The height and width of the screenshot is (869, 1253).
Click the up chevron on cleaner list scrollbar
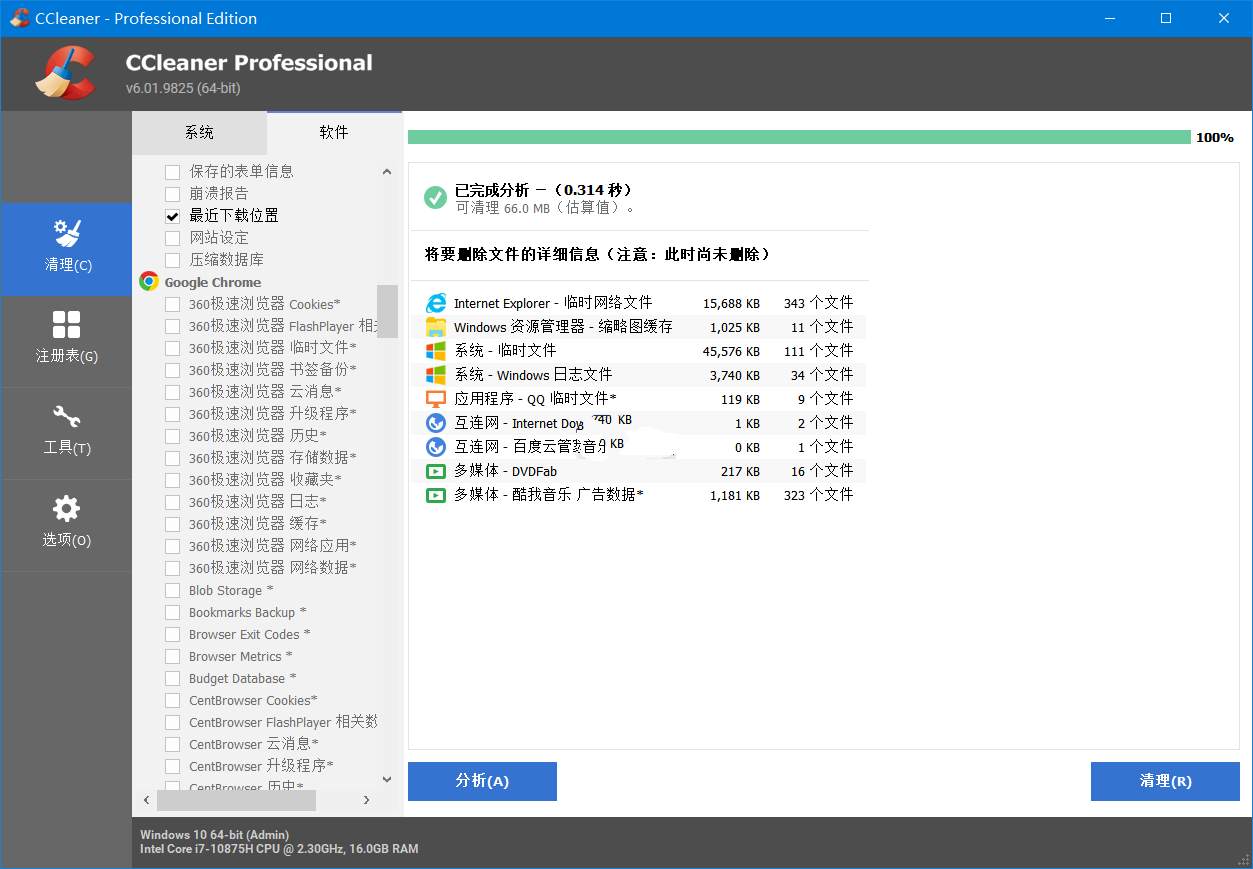tap(386, 171)
